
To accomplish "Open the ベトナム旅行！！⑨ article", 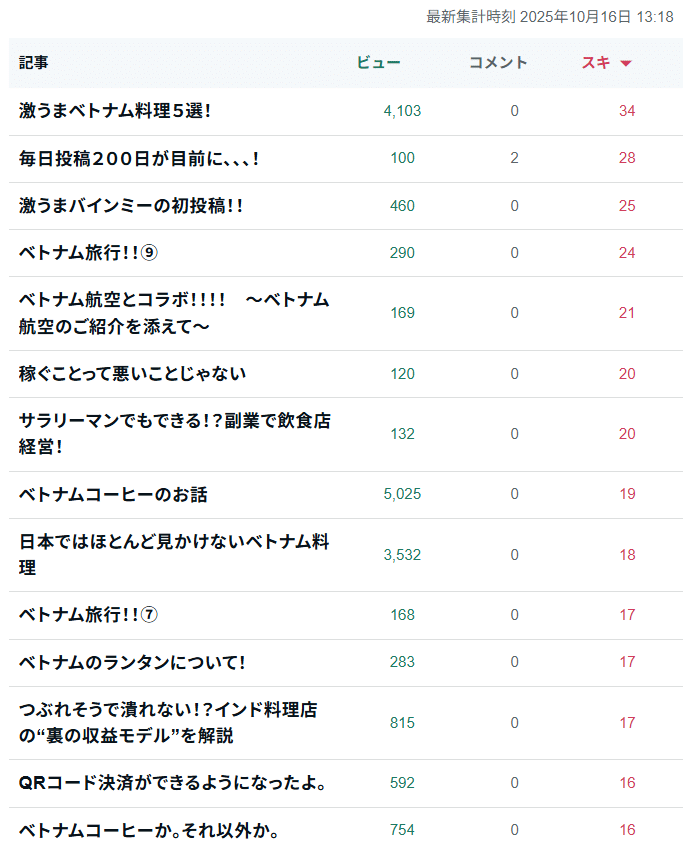I will coord(89,252).
